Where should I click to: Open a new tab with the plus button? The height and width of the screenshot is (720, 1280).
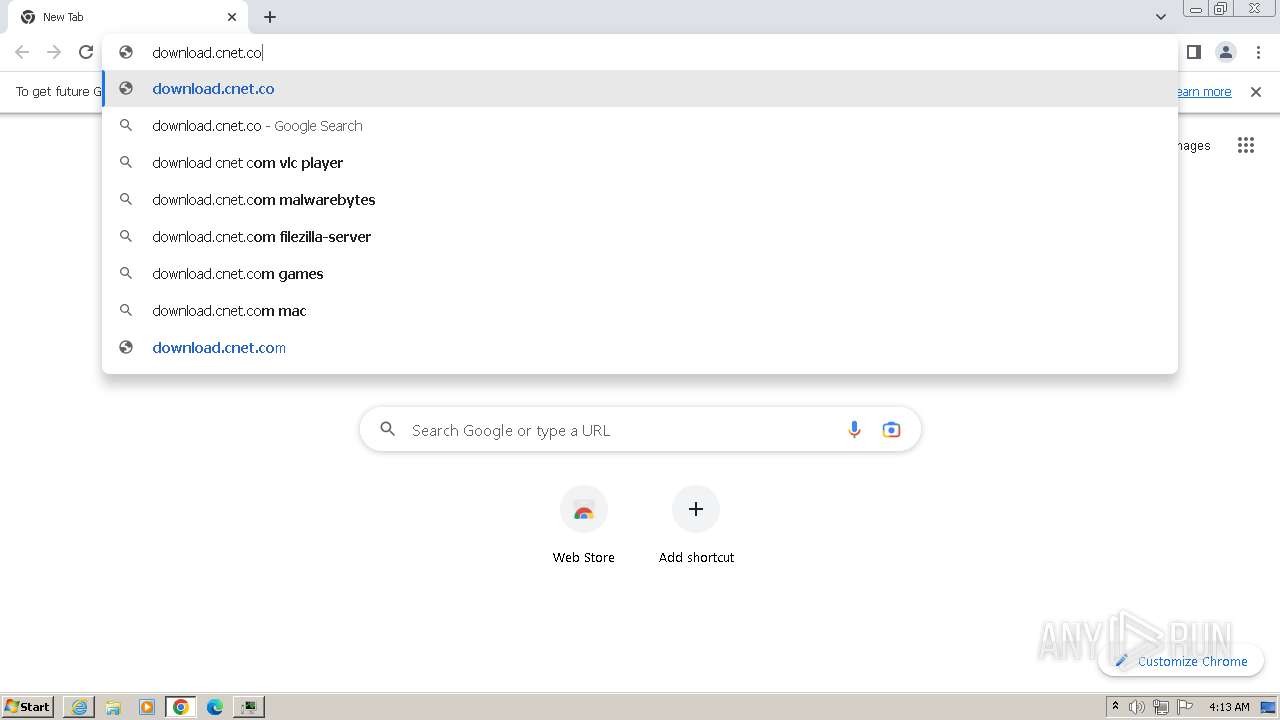click(270, 17)
